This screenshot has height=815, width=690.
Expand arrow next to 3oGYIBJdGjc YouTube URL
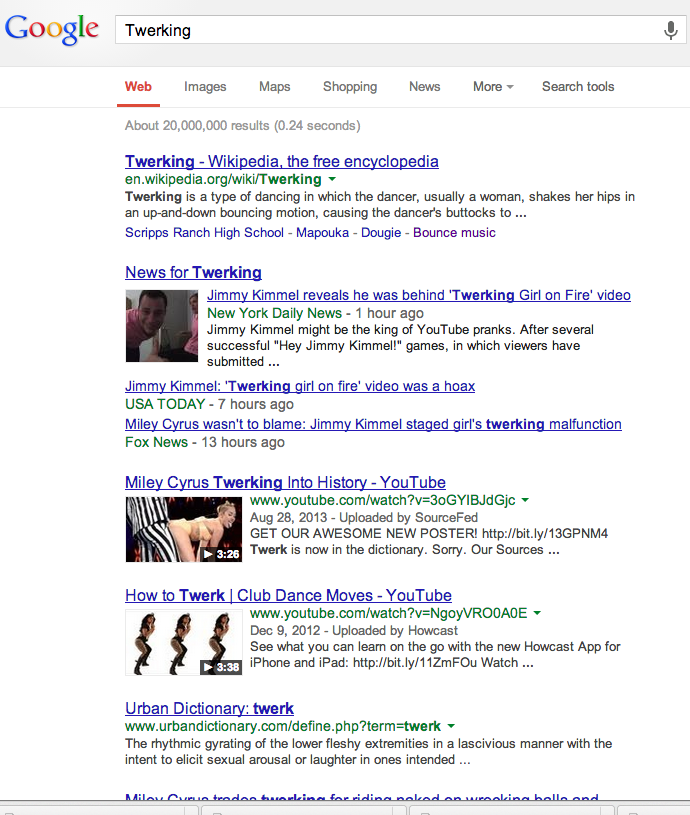tap(525, 500)
